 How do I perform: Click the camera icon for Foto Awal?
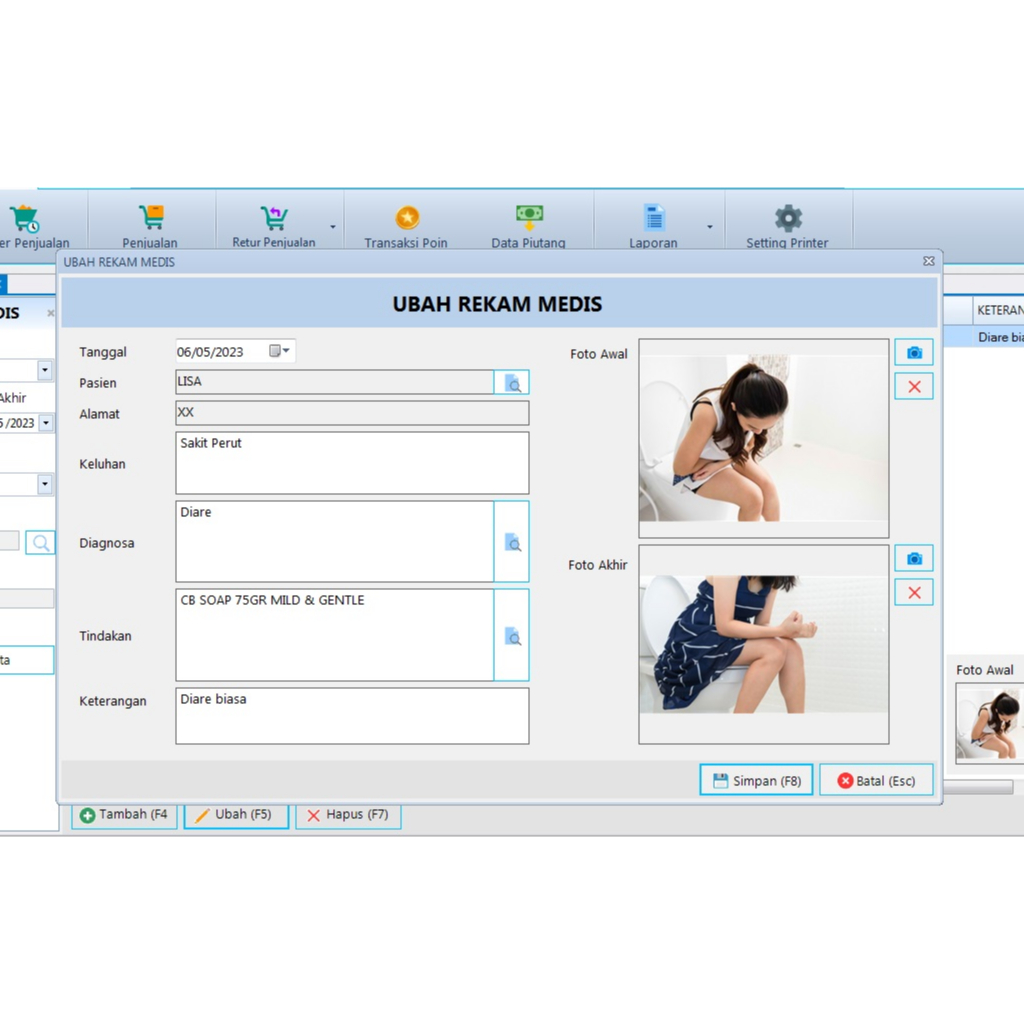pyautogui.click(x=913, y=353)
